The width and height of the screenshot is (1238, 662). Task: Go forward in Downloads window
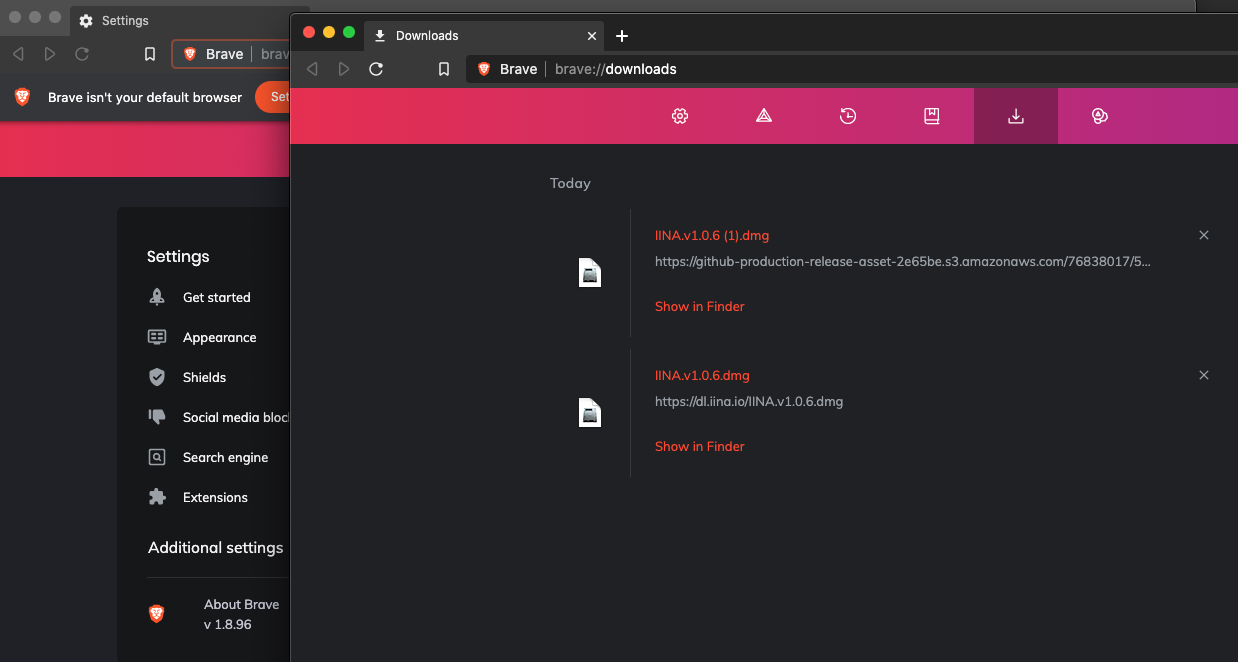point(344,69)
